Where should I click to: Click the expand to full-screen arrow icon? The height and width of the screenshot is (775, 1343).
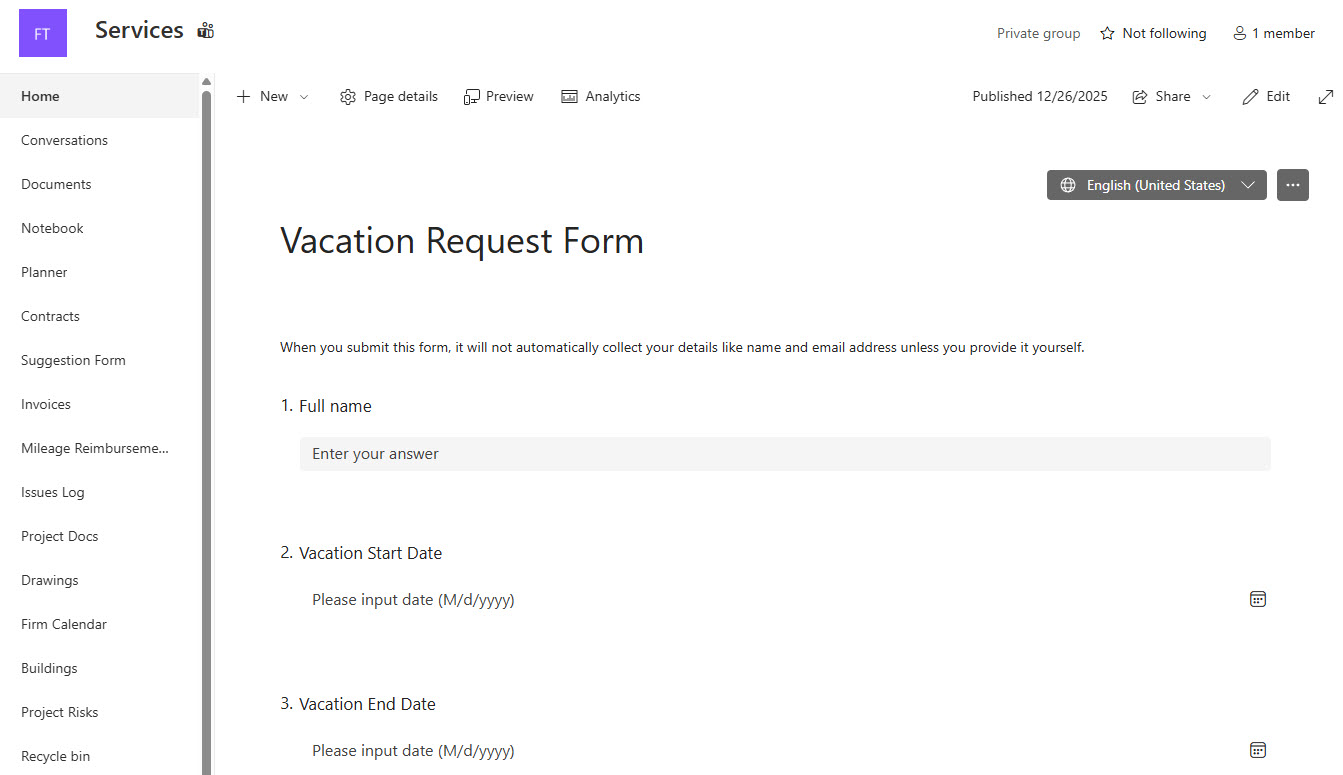click(x=1326, y=97)
